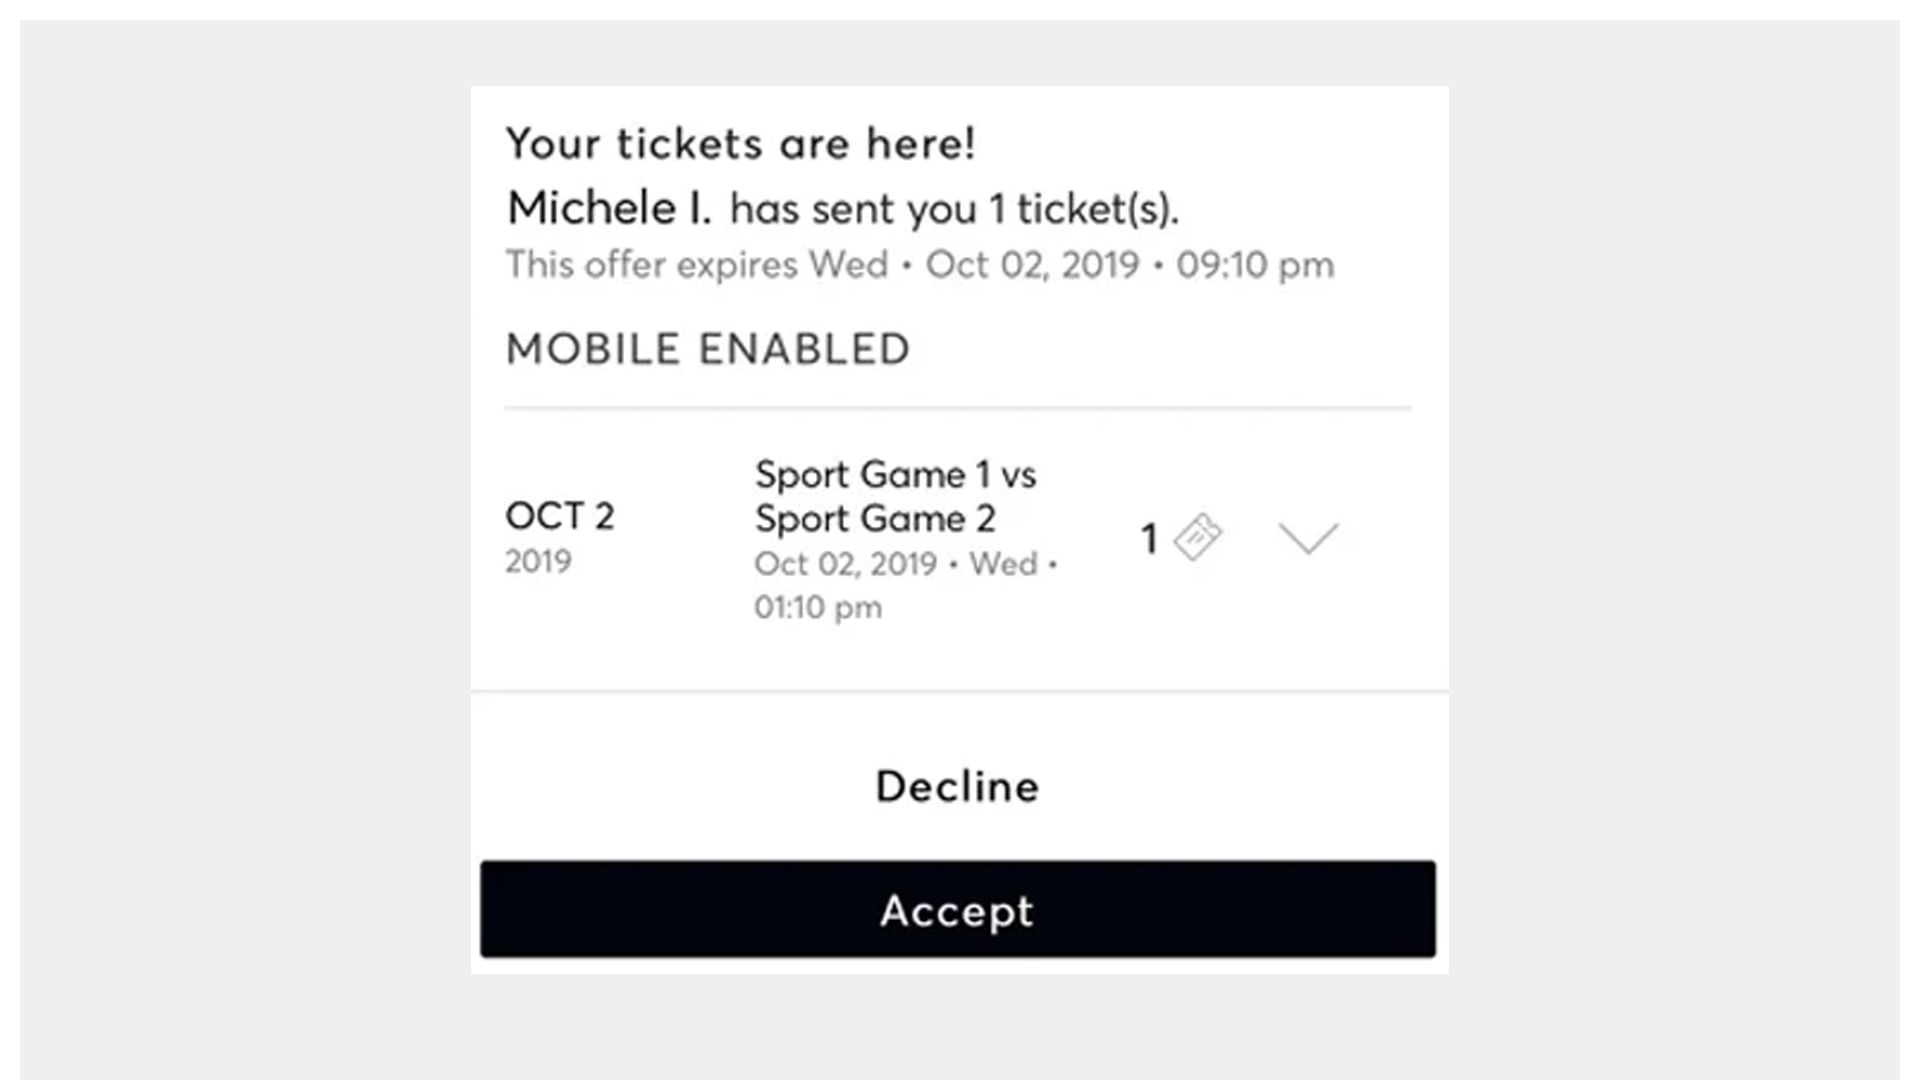Image resolution: width=1920 pixels, height=1080 pixels.
Task: Decline the ticket transfer offer
Action: click(957, 786)
